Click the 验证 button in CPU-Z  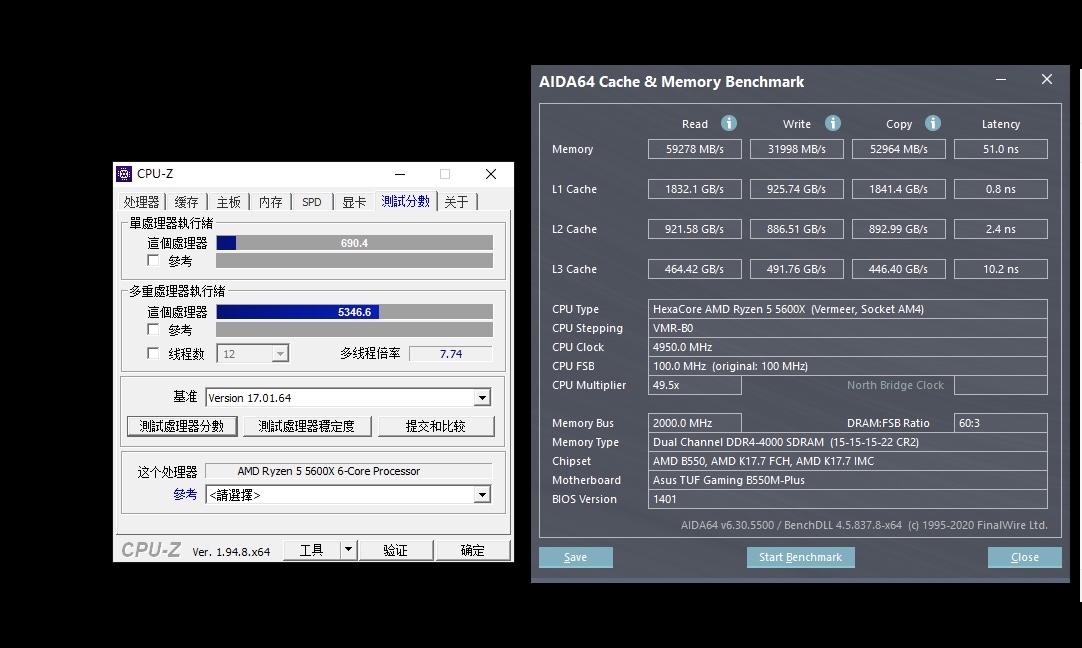(x=396, y=548)
